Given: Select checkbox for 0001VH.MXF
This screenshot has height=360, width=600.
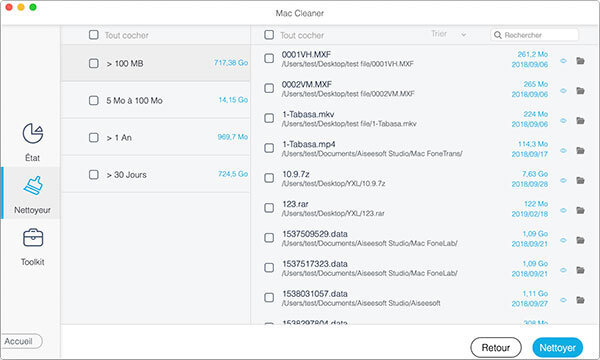Looking at the screenshot, I should pos(269,58).
